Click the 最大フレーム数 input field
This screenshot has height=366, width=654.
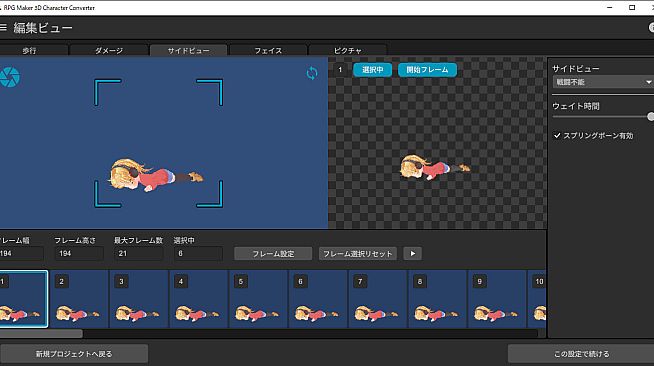click(139, 253)
